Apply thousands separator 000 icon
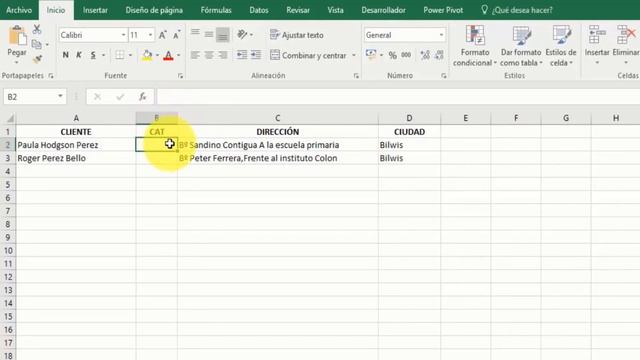Screen dimensions: 640x360 [x=406, y=55]
